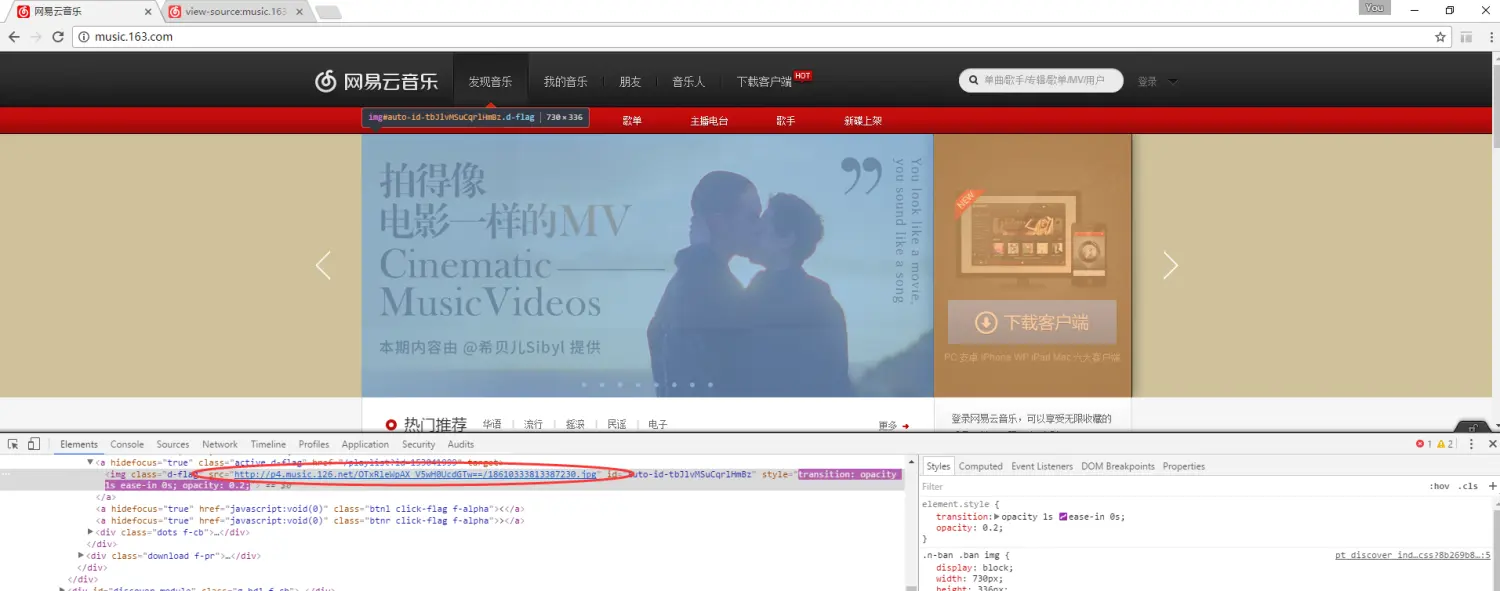Close the view-source browser tab

tap(299, 11)
